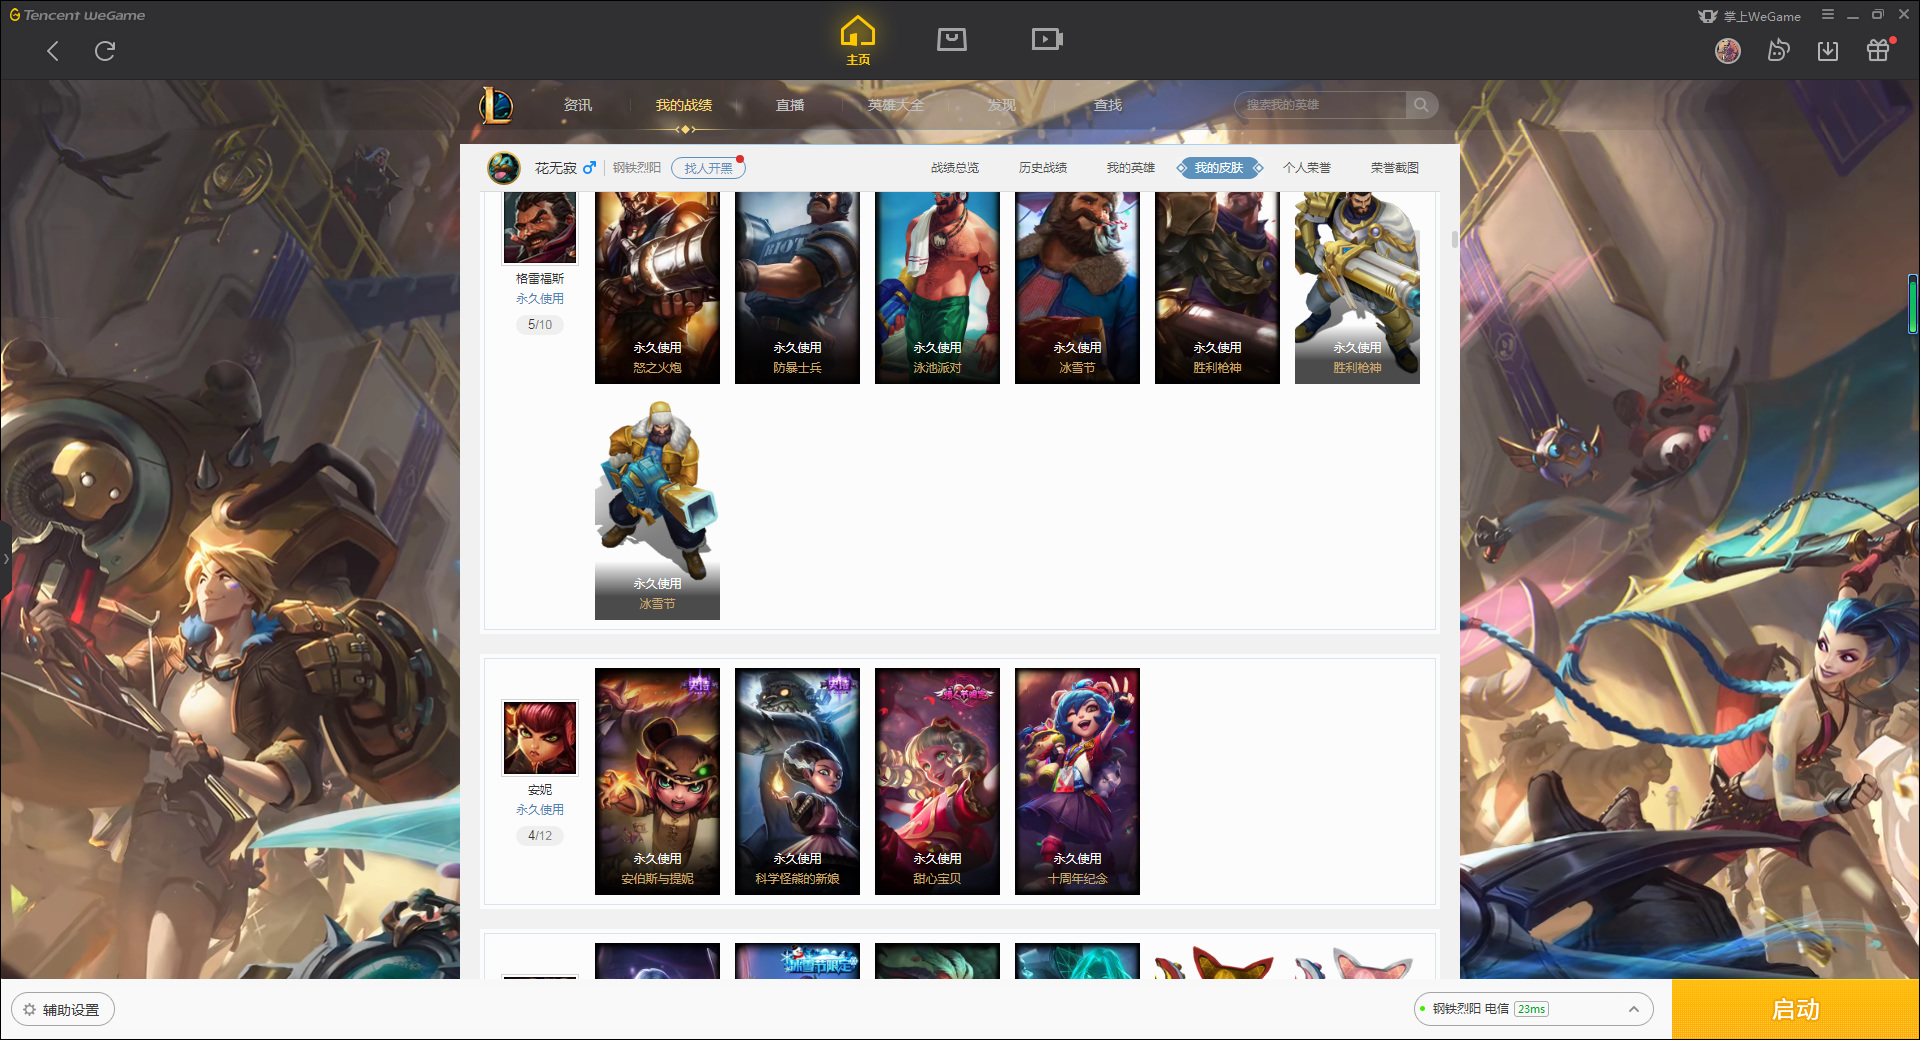Open the 怒之火炮 skin card

tap(657, 287)
